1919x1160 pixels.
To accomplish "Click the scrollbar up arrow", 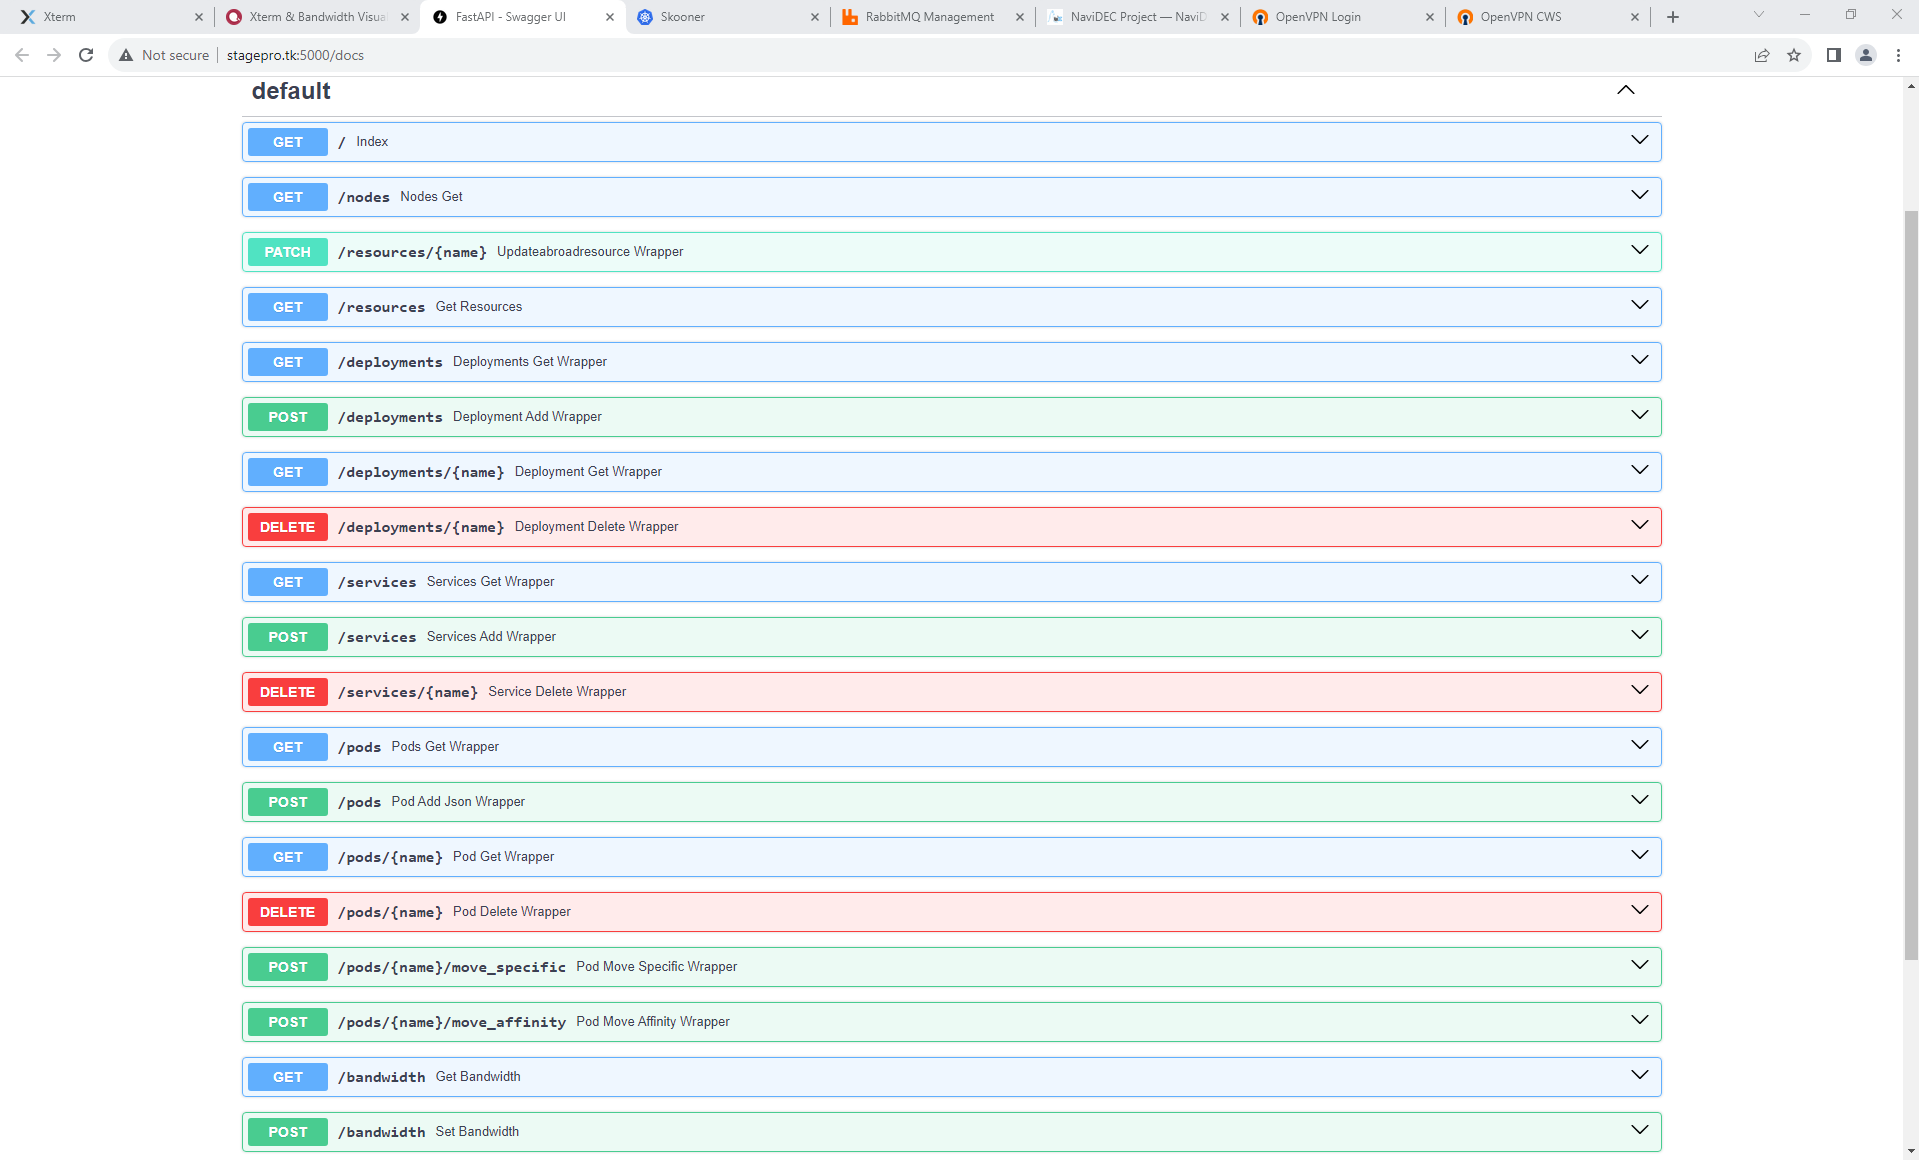I will (1911, 86).
